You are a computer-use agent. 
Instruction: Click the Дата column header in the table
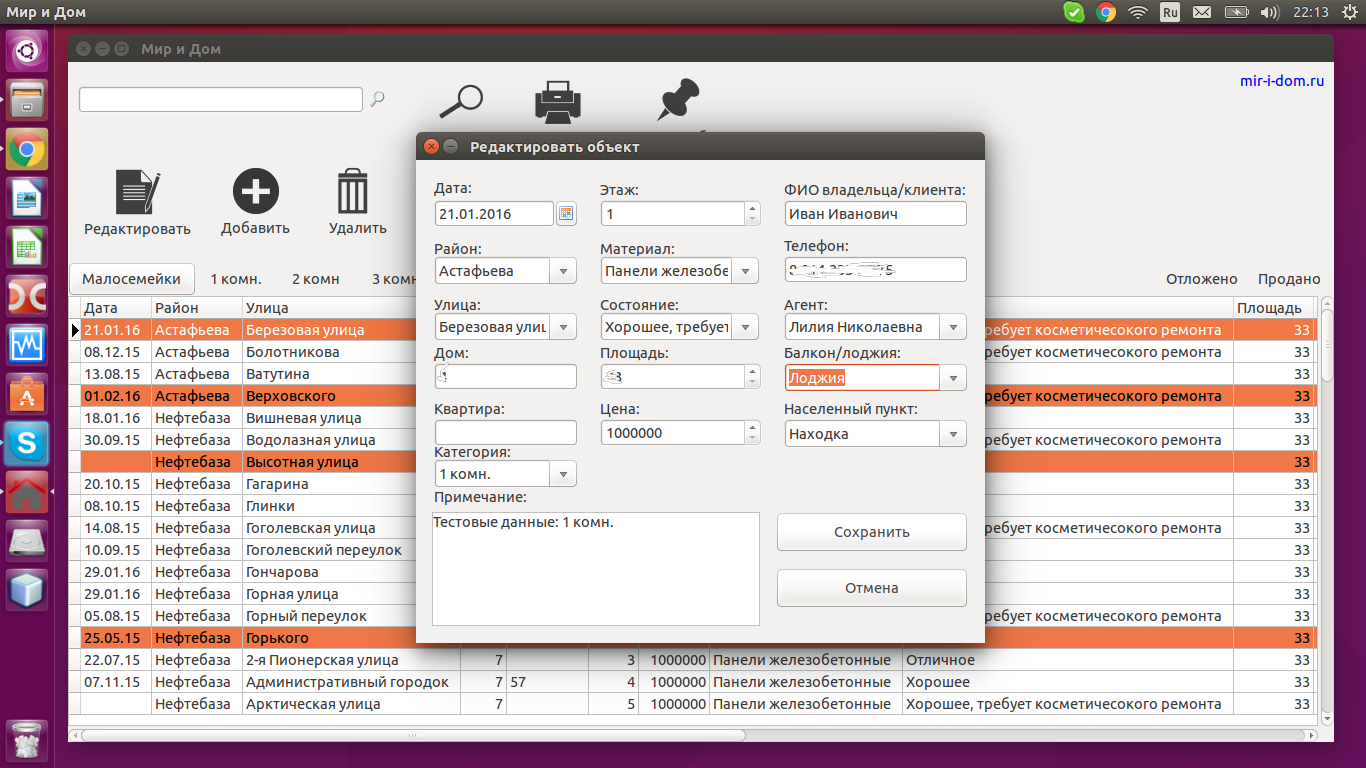115,308
